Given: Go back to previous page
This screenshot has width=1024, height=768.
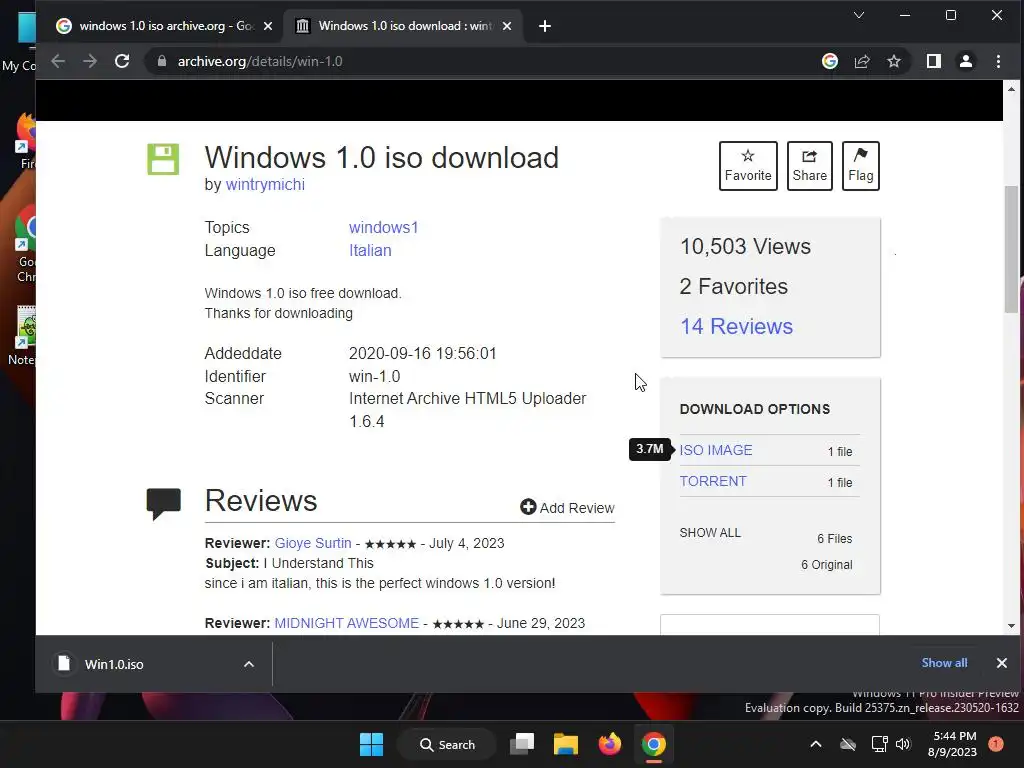Looking at the screenshot, I should [58, 61].
